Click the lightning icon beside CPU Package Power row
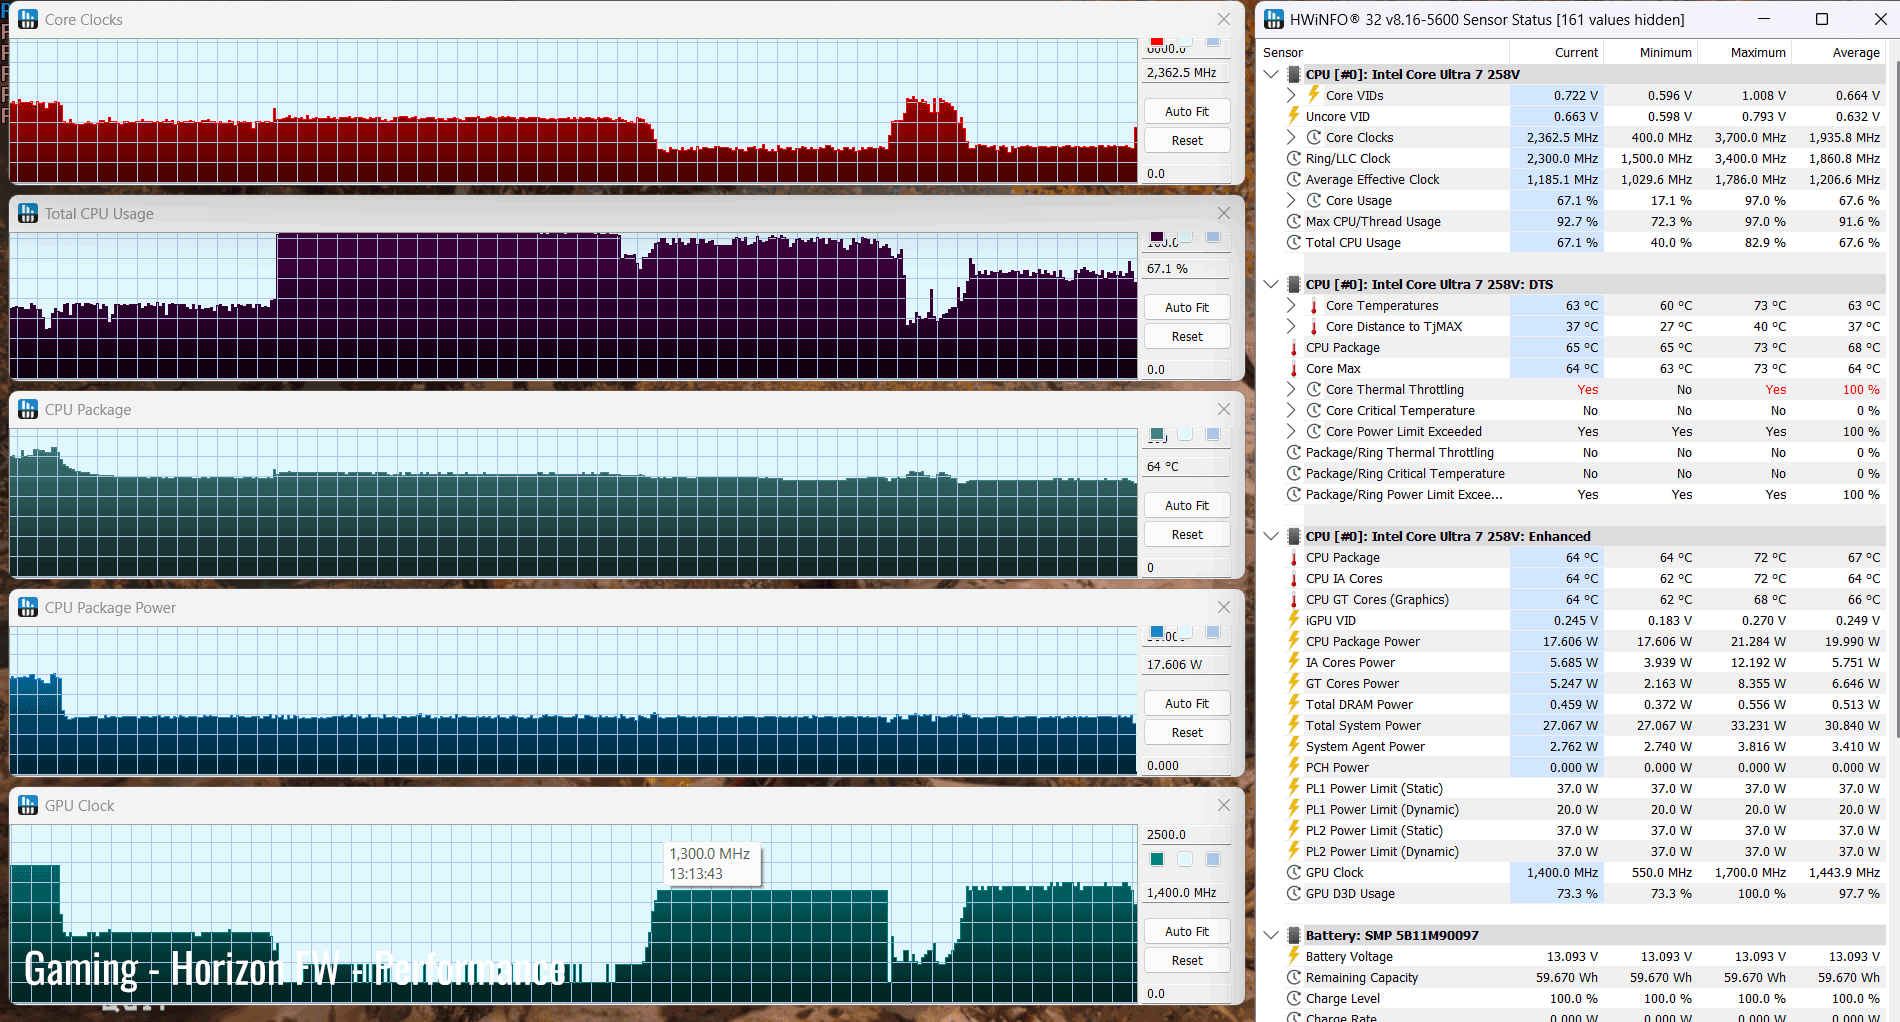 (1294, 641)
